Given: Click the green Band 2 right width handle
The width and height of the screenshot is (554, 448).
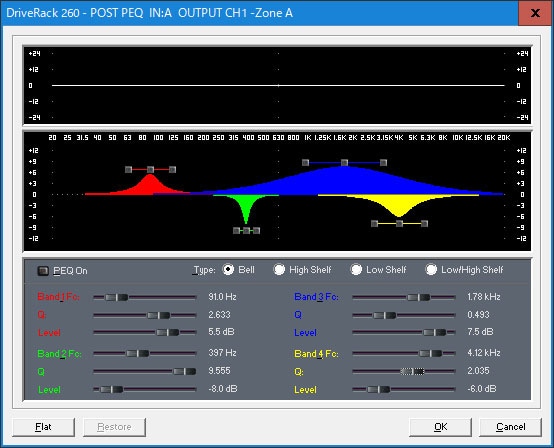Looking at the screenshot, I should click(257, 231).
